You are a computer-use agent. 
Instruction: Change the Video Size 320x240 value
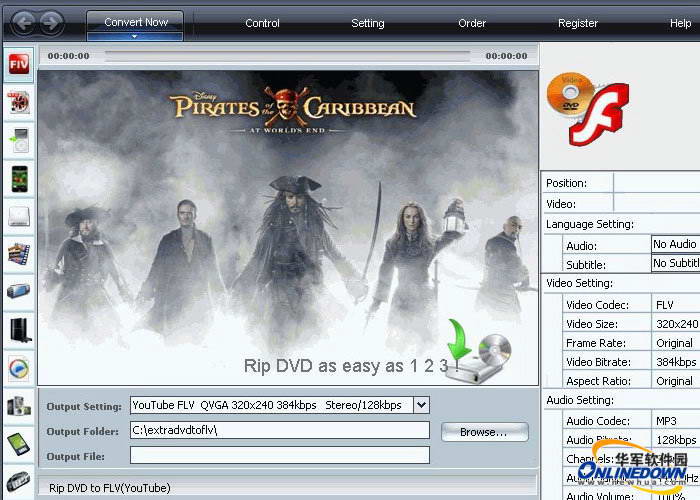tap(675, 324)
